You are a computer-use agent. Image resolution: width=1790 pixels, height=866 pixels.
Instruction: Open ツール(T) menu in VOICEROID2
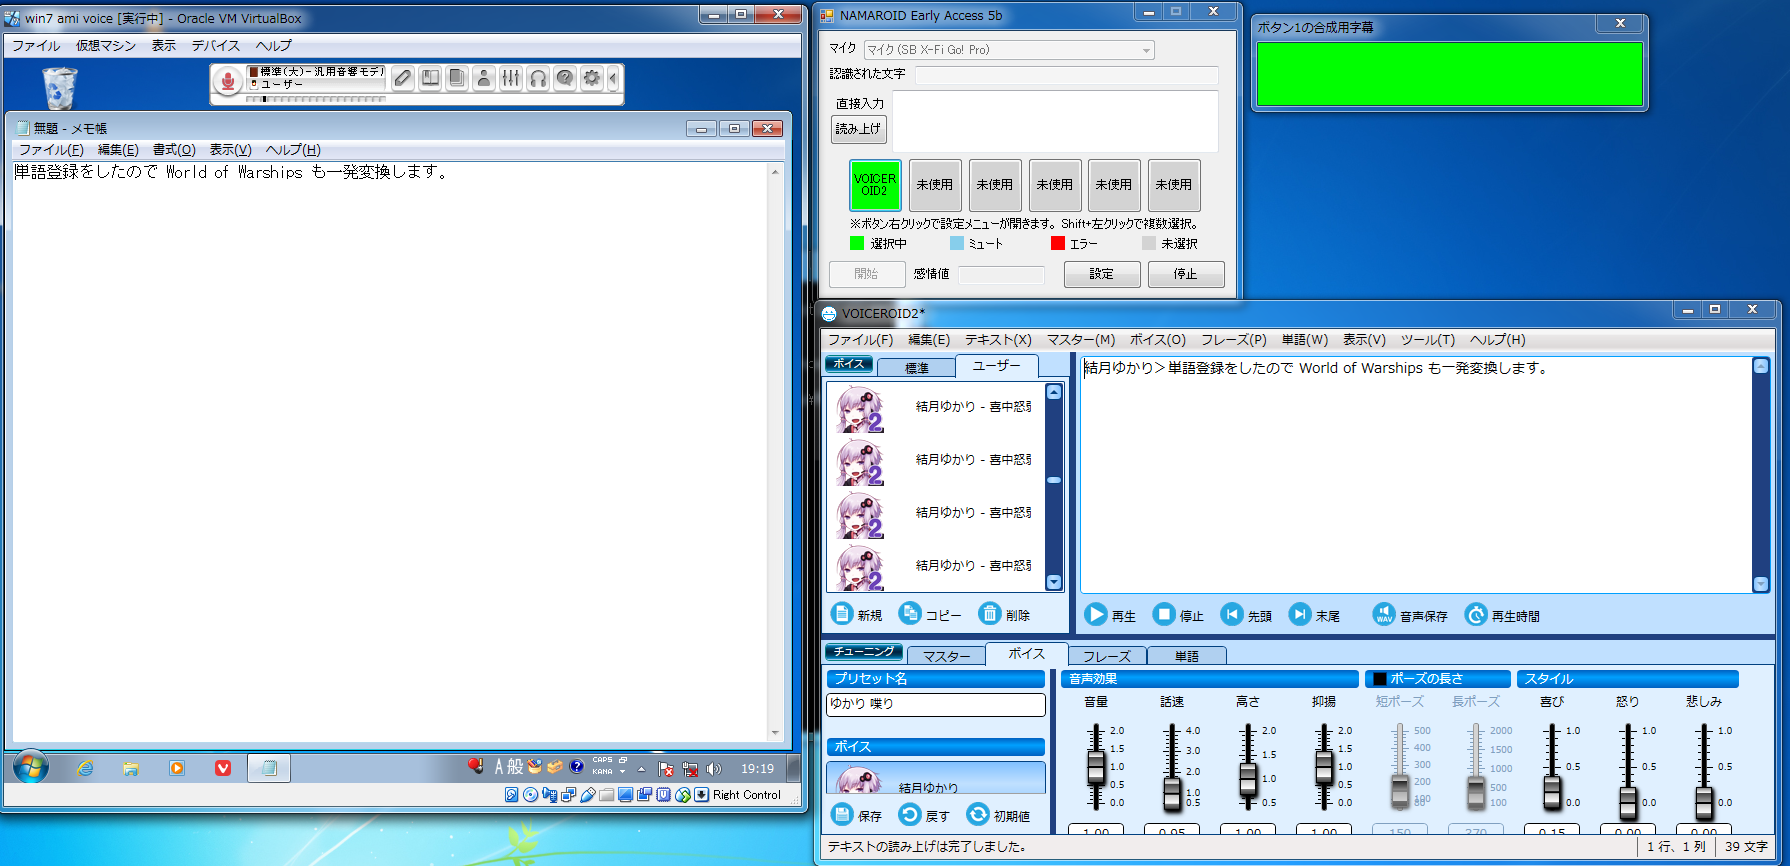coord(1428,340)
